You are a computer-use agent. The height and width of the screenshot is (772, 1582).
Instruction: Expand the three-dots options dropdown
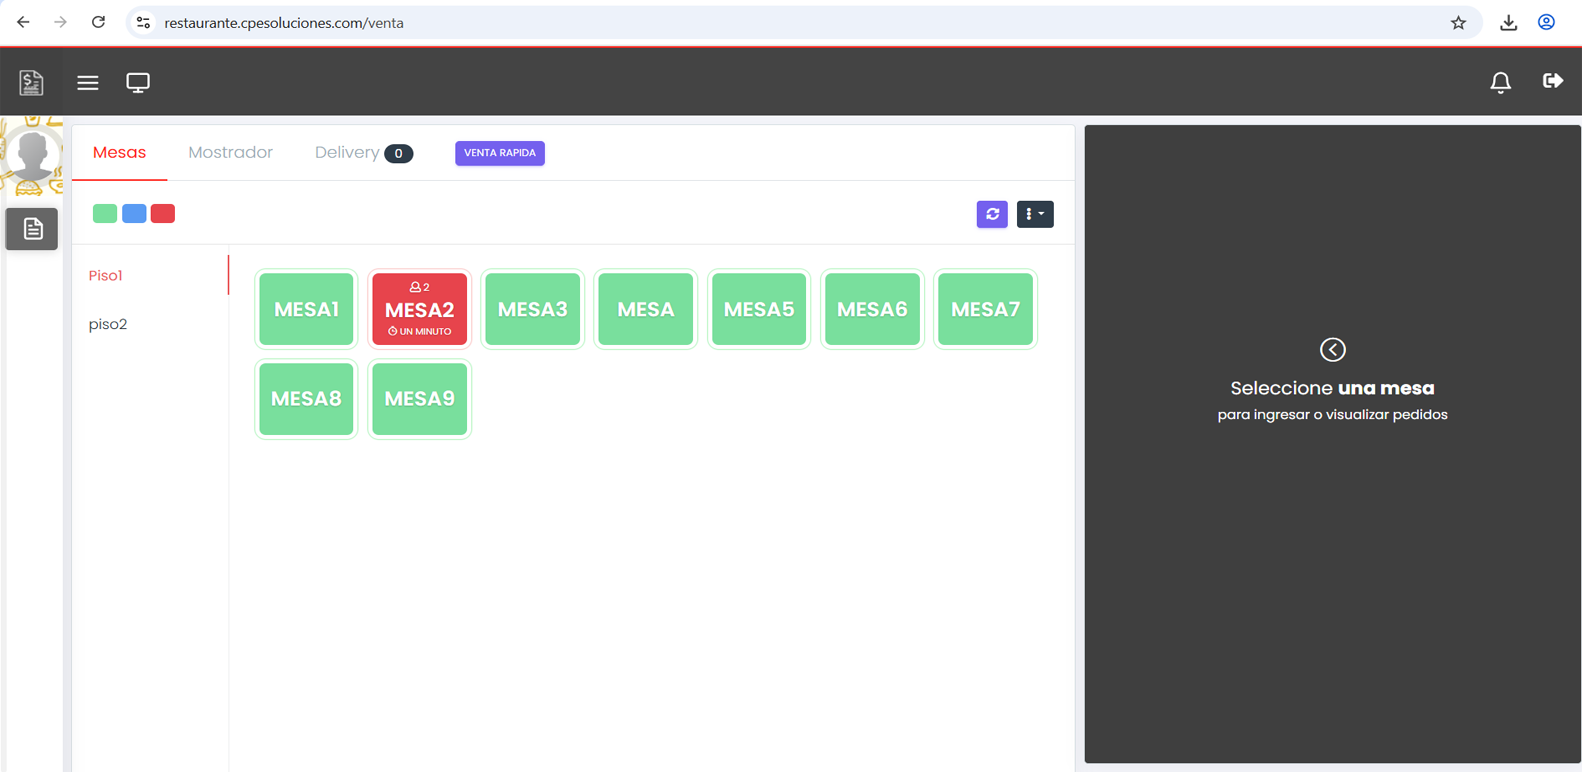(x=1034, y=214)
